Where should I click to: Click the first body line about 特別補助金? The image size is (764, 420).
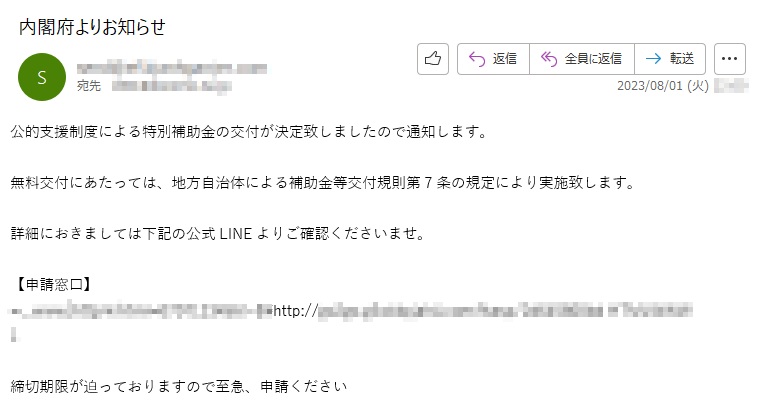coord(249,132)
